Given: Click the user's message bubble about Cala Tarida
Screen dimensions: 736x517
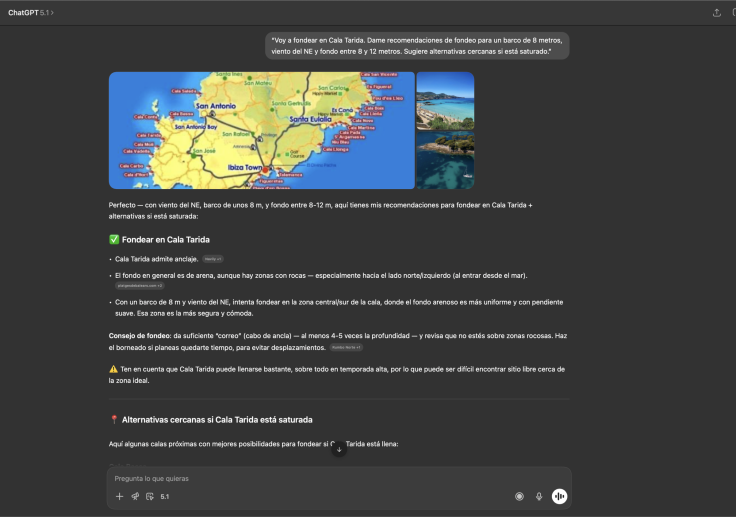Looking at the screenshot, I should 417,45.
